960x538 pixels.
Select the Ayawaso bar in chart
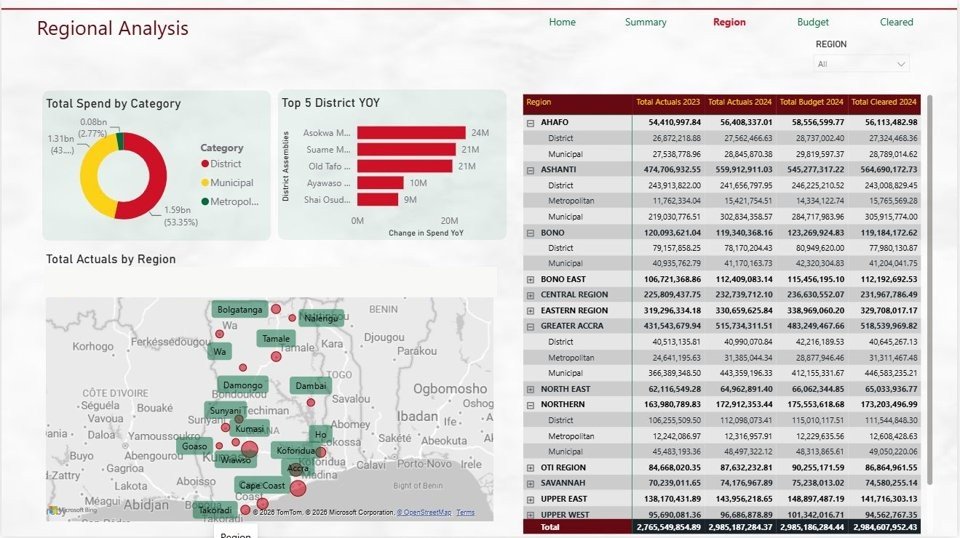click(x=380, y=182)
